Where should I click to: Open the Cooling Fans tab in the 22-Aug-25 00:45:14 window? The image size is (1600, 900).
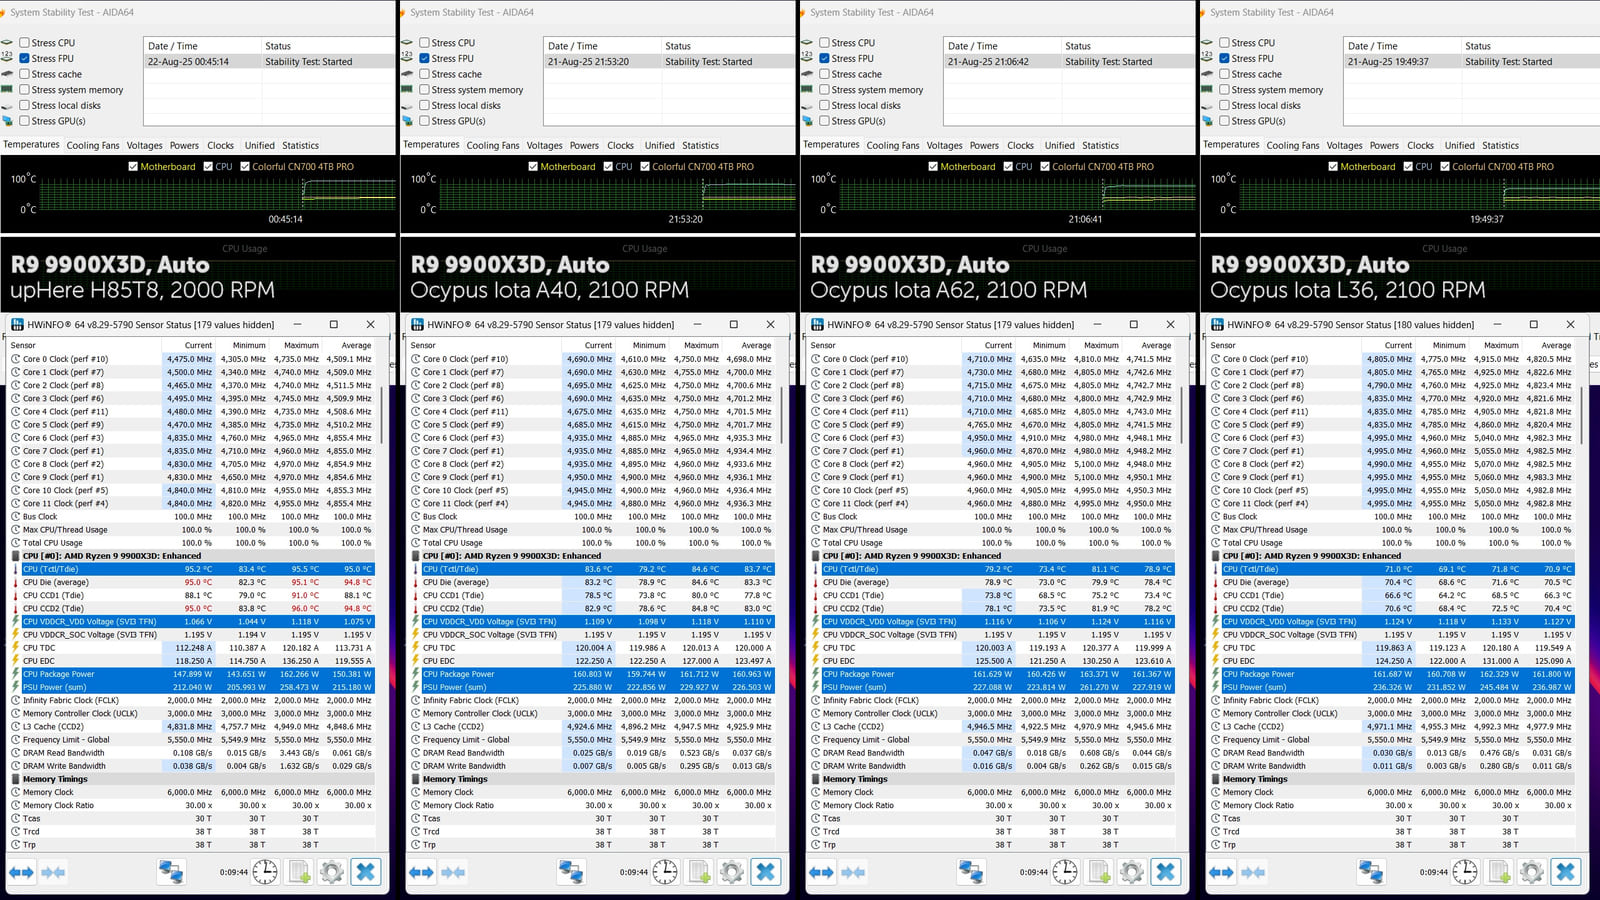[93, 145]
